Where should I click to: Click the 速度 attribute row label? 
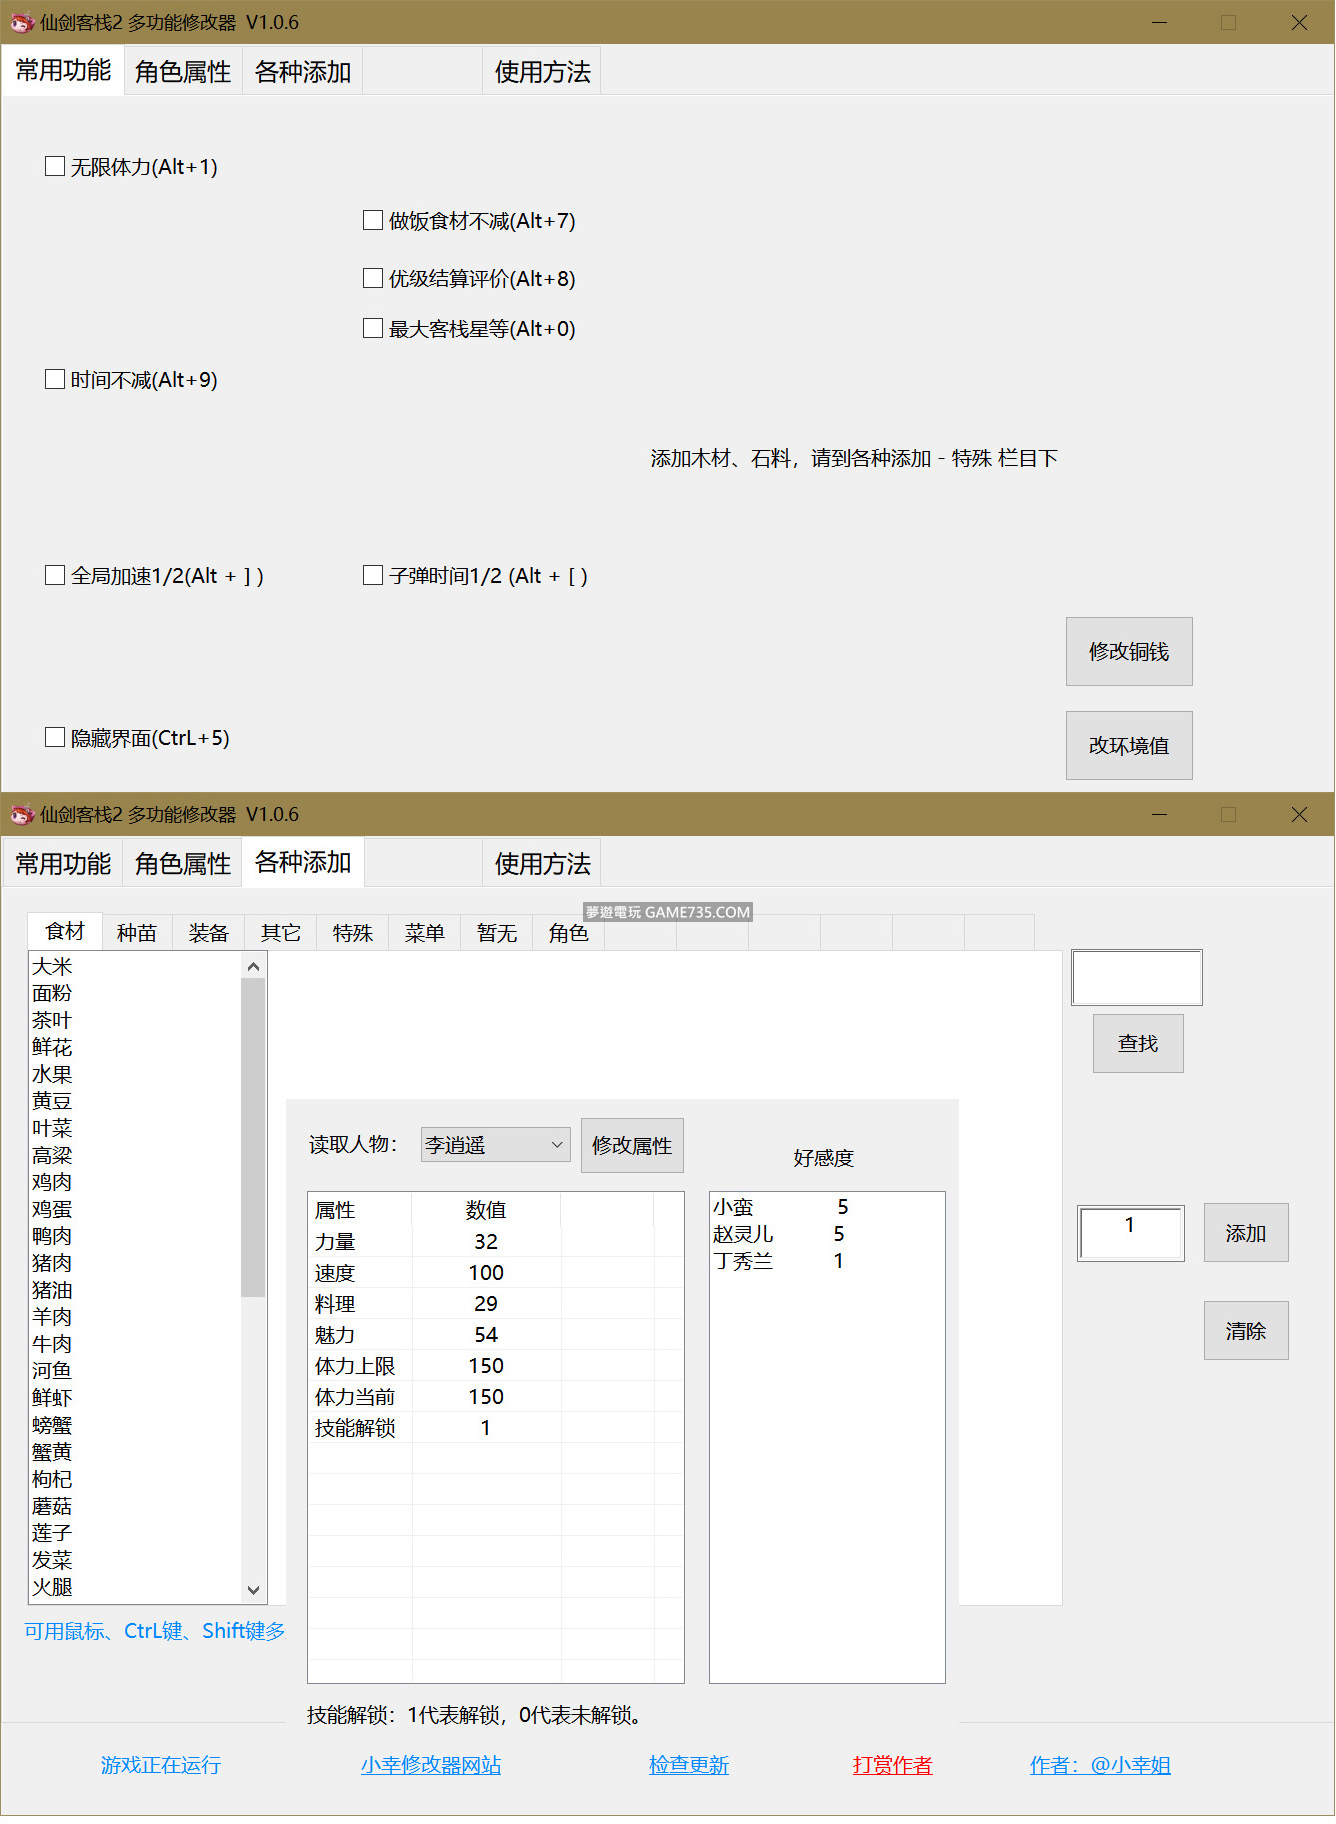(x=335, y=1273)
